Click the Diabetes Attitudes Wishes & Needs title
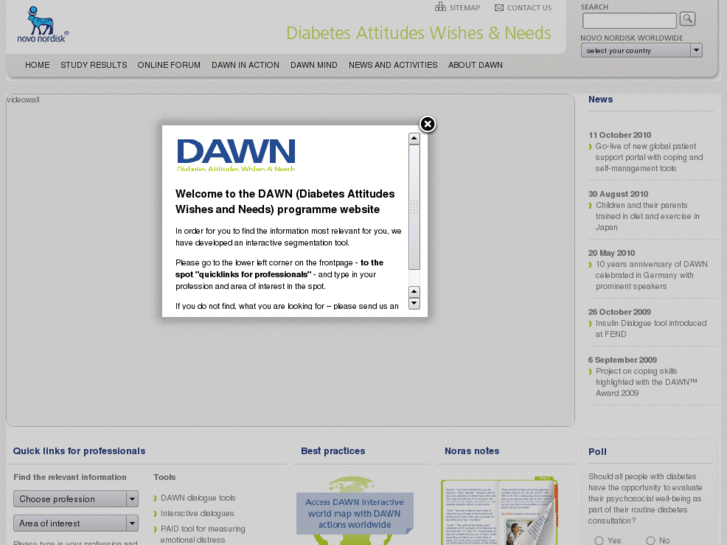 click(x=418, y=33)
